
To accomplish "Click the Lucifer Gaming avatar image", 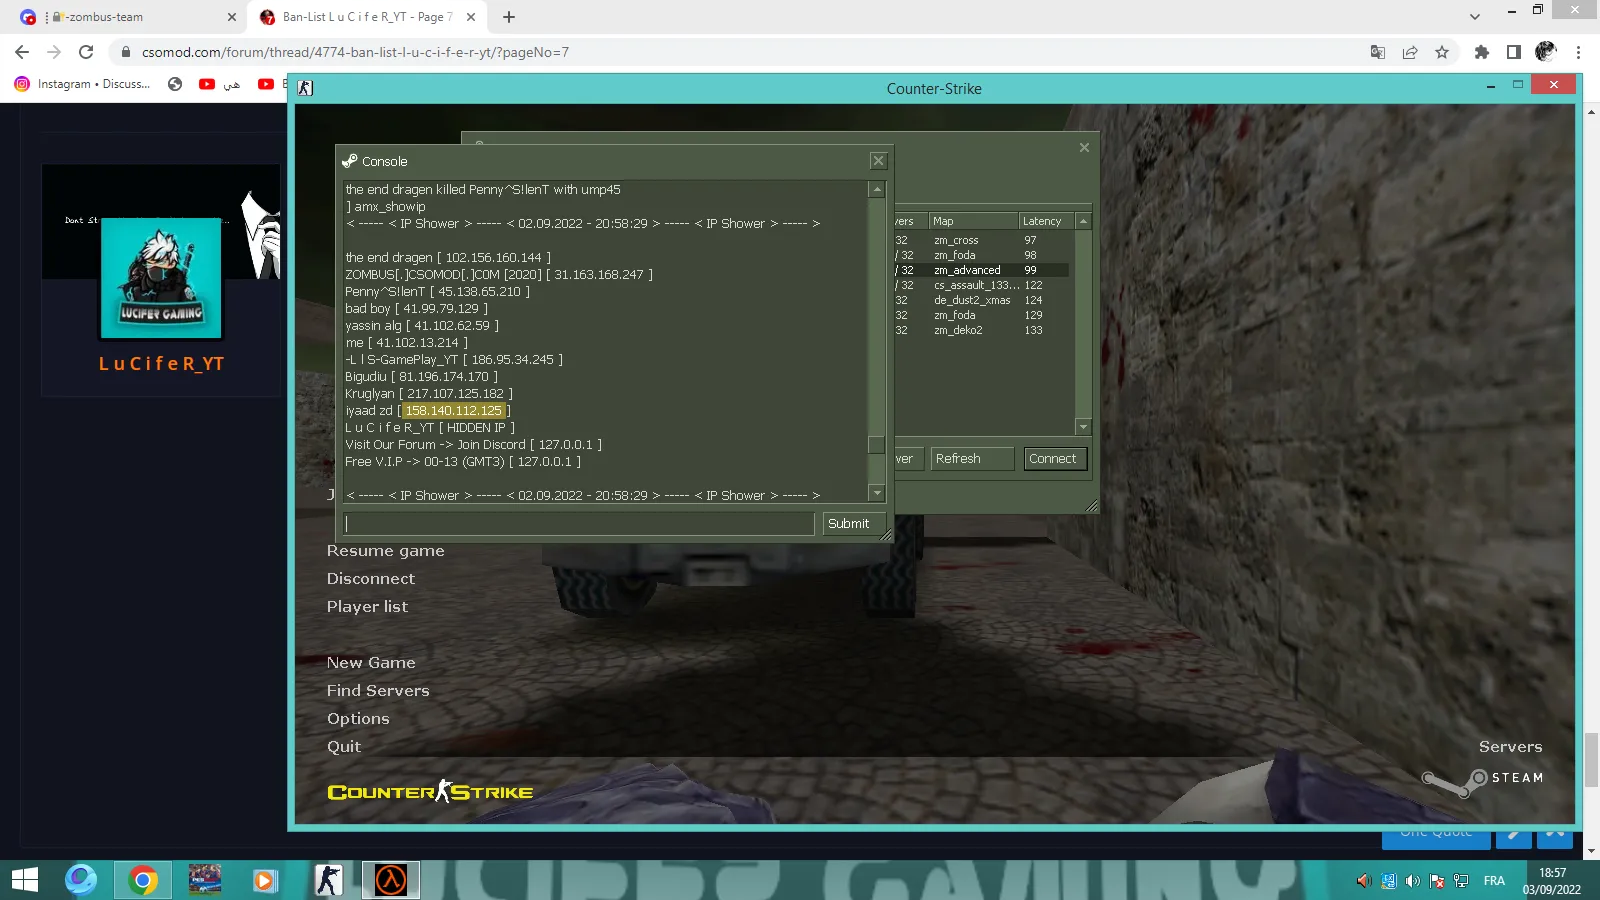I will point(161,278).
